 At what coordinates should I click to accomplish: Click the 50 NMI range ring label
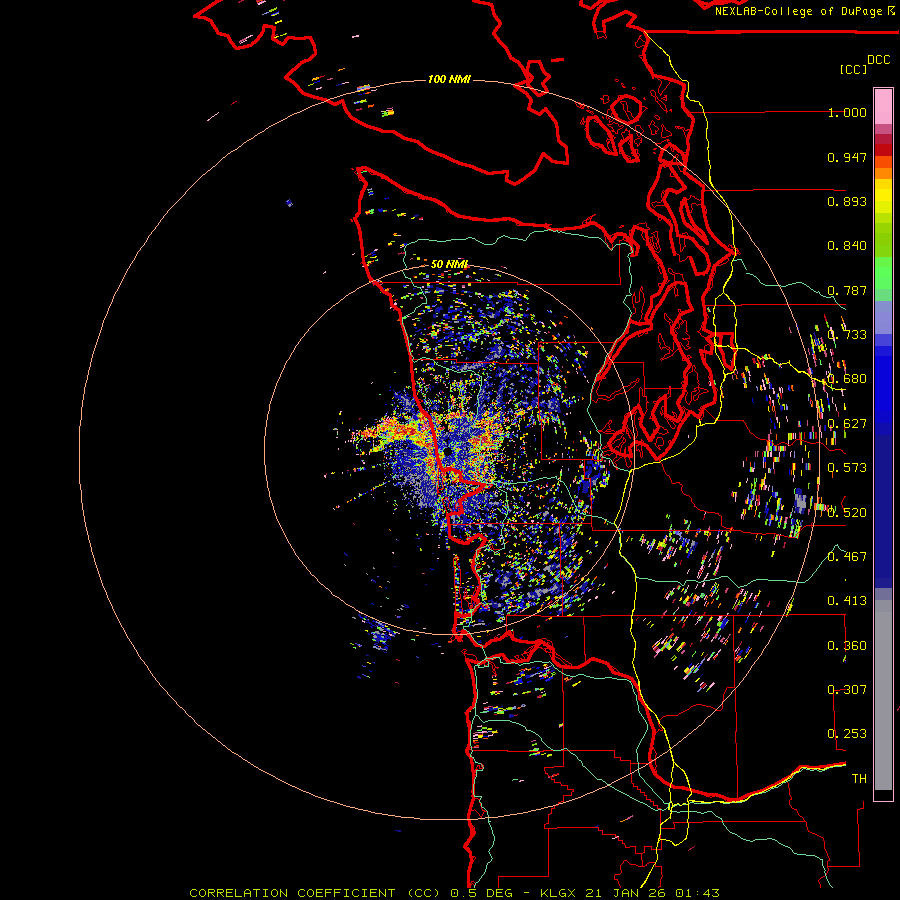click(x=449, y=264)
